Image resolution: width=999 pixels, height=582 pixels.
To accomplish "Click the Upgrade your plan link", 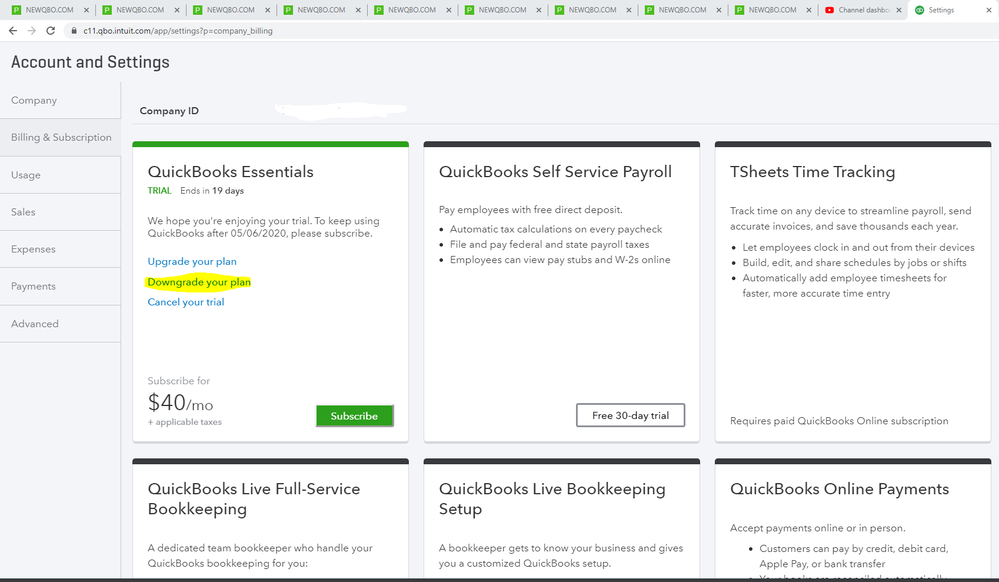I will (x=192, y=261).
